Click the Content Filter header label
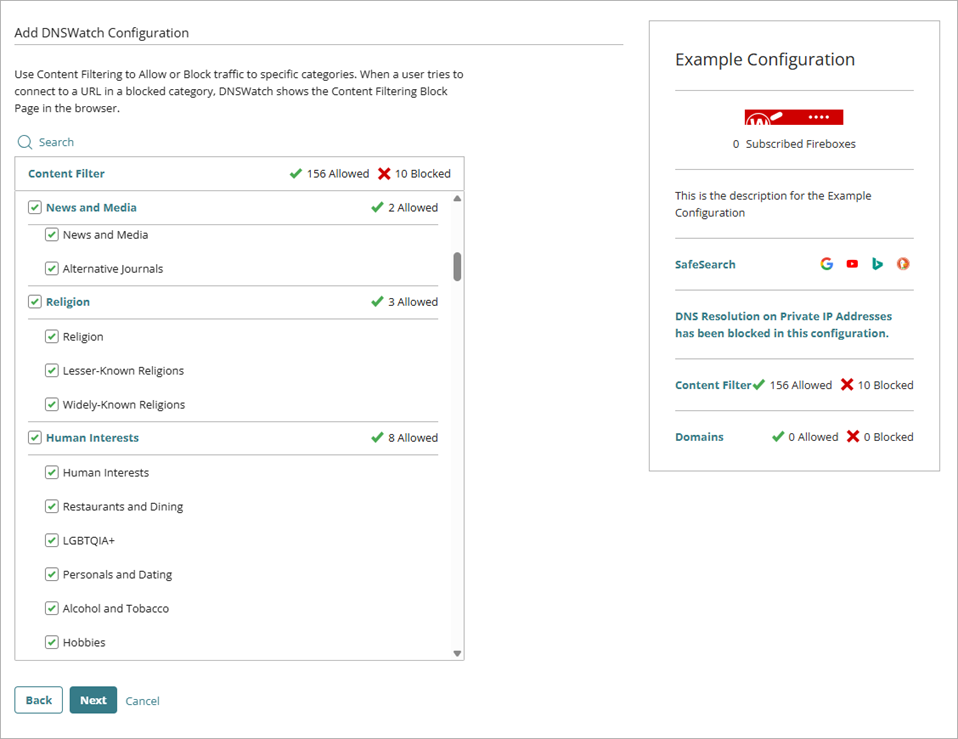The image size is (958, 739). (x=66, y=174)
